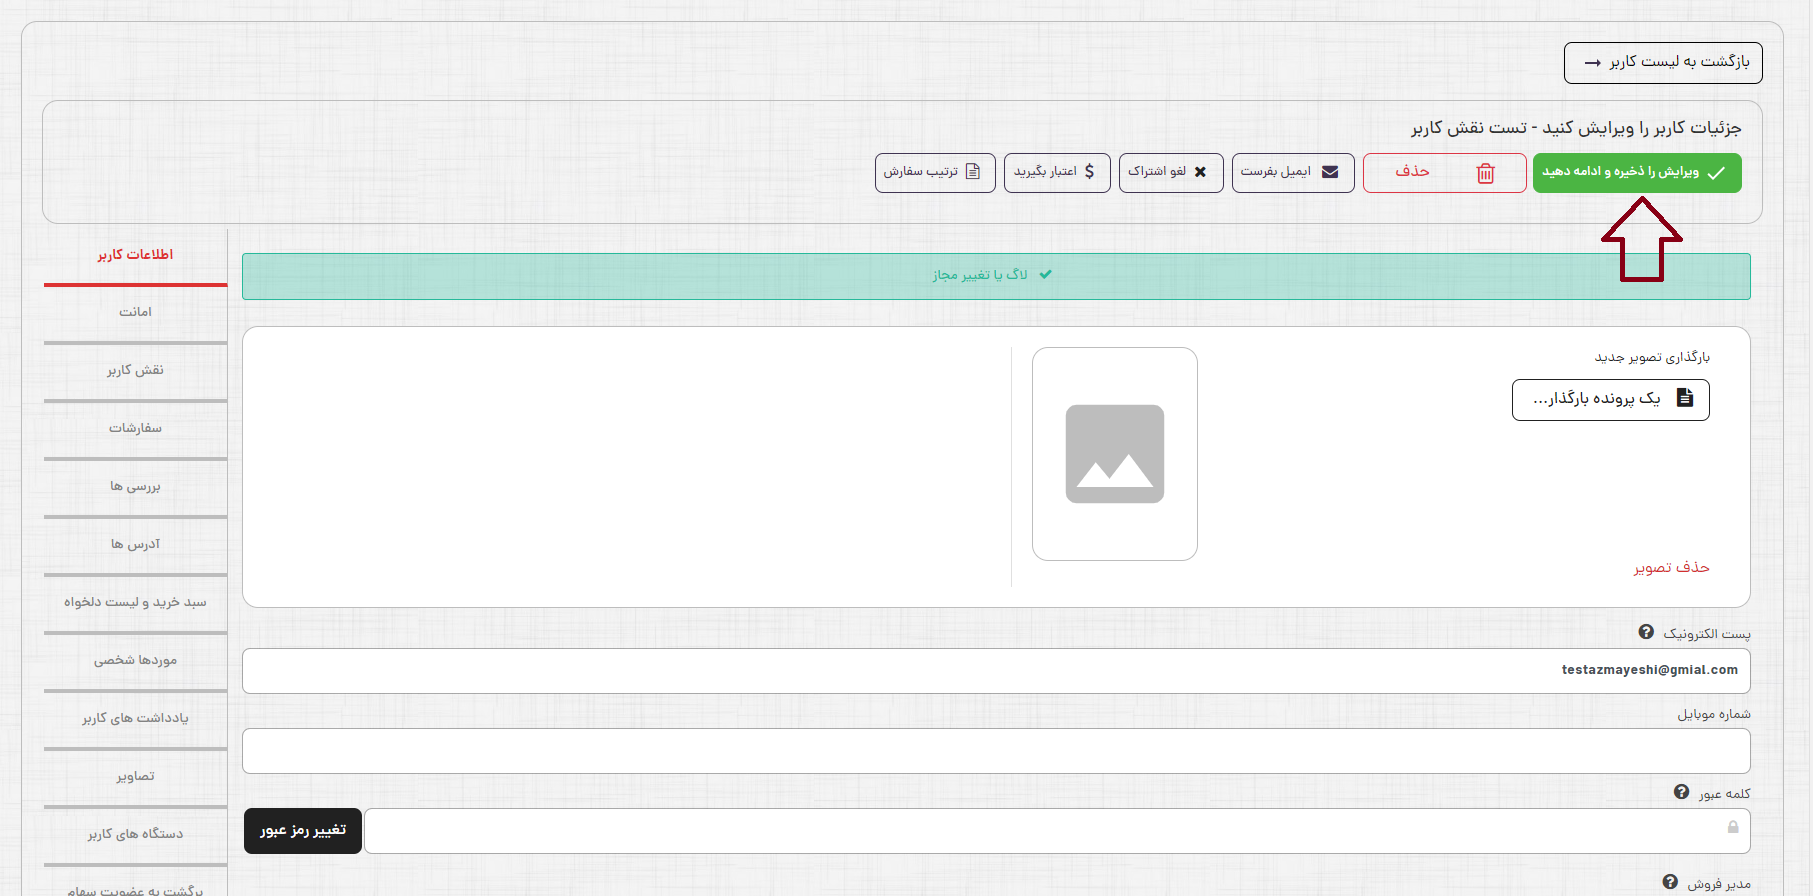Click the help icon beside مدیر فروش
Viewport: 1813px width, 896px height.
point(1670,882)
